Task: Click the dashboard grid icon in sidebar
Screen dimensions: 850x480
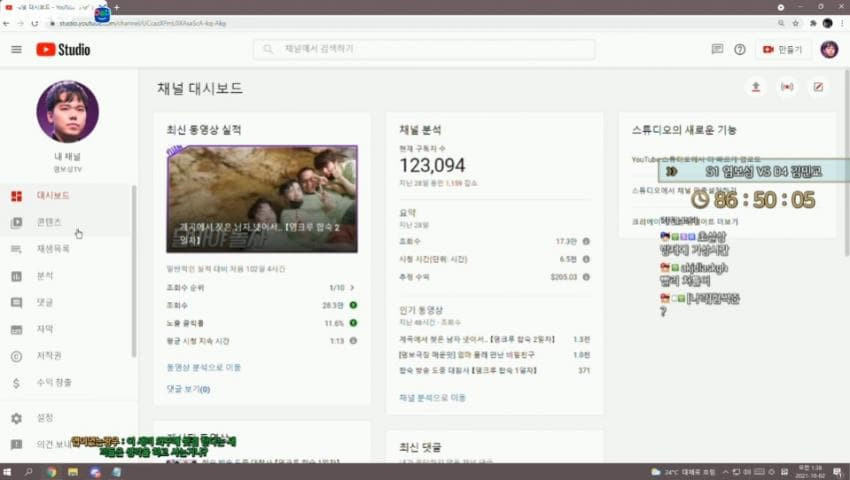Action: (17, 196)
